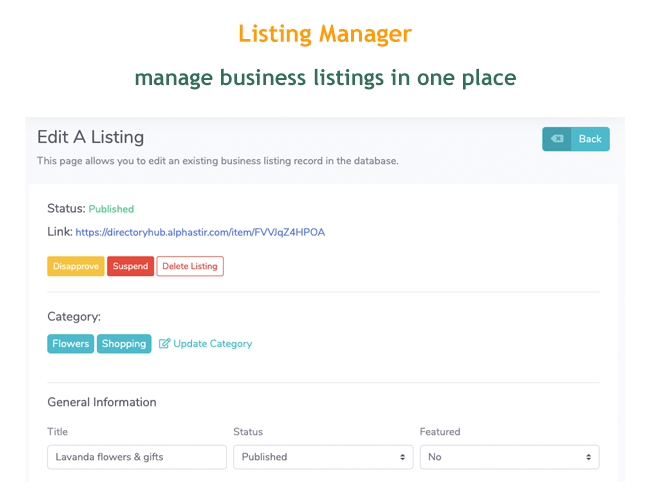The height and width of the screenshot is (490, 650).
Task: Click the General Information section heading
Action: pos(102,402)
